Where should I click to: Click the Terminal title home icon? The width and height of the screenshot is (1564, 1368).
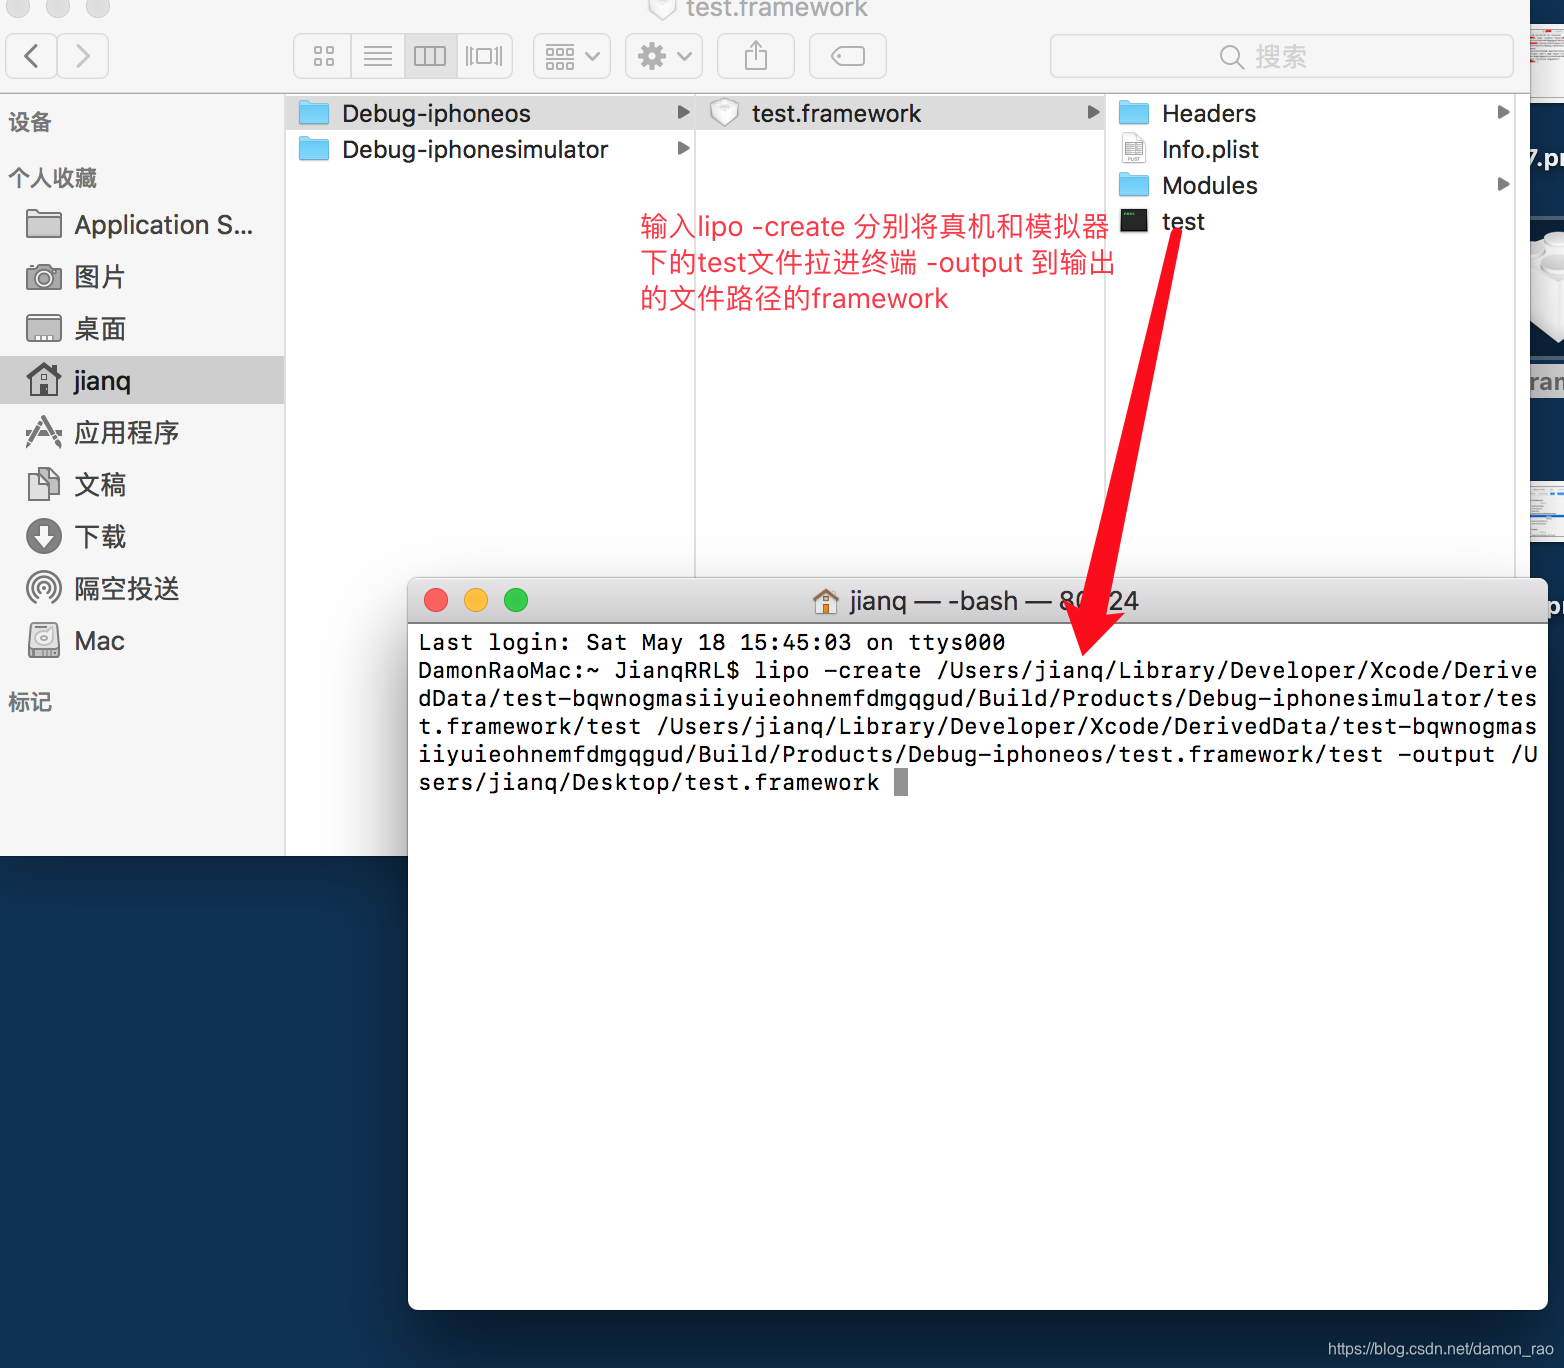(x=826, y=601)
